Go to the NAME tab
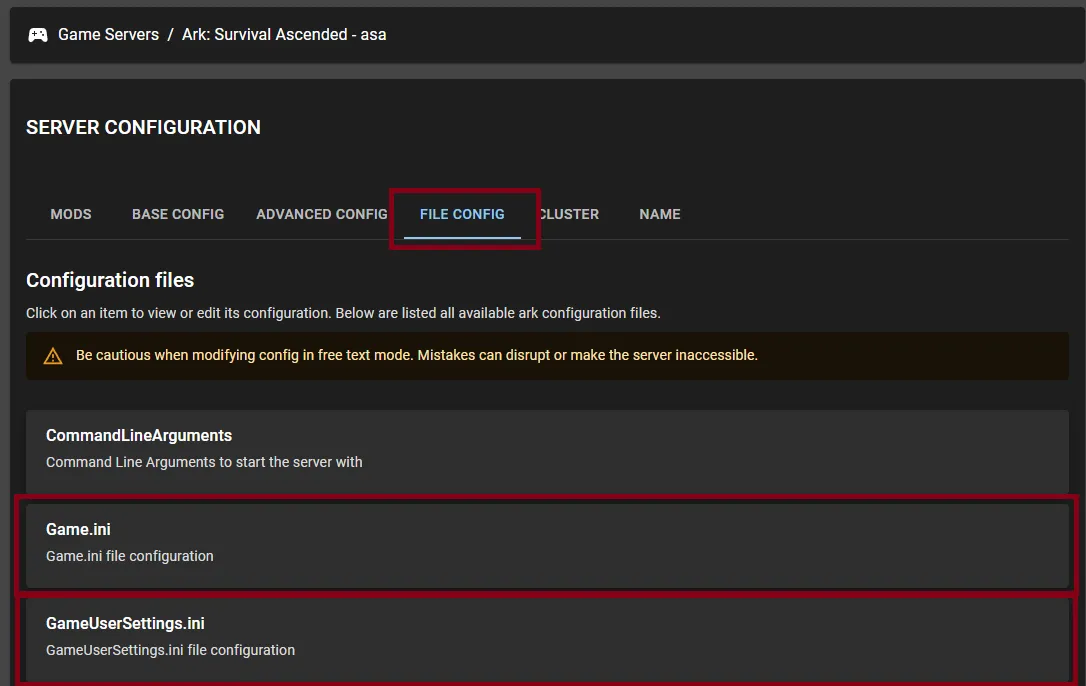1086x686 pixels. tap(660, 214)
